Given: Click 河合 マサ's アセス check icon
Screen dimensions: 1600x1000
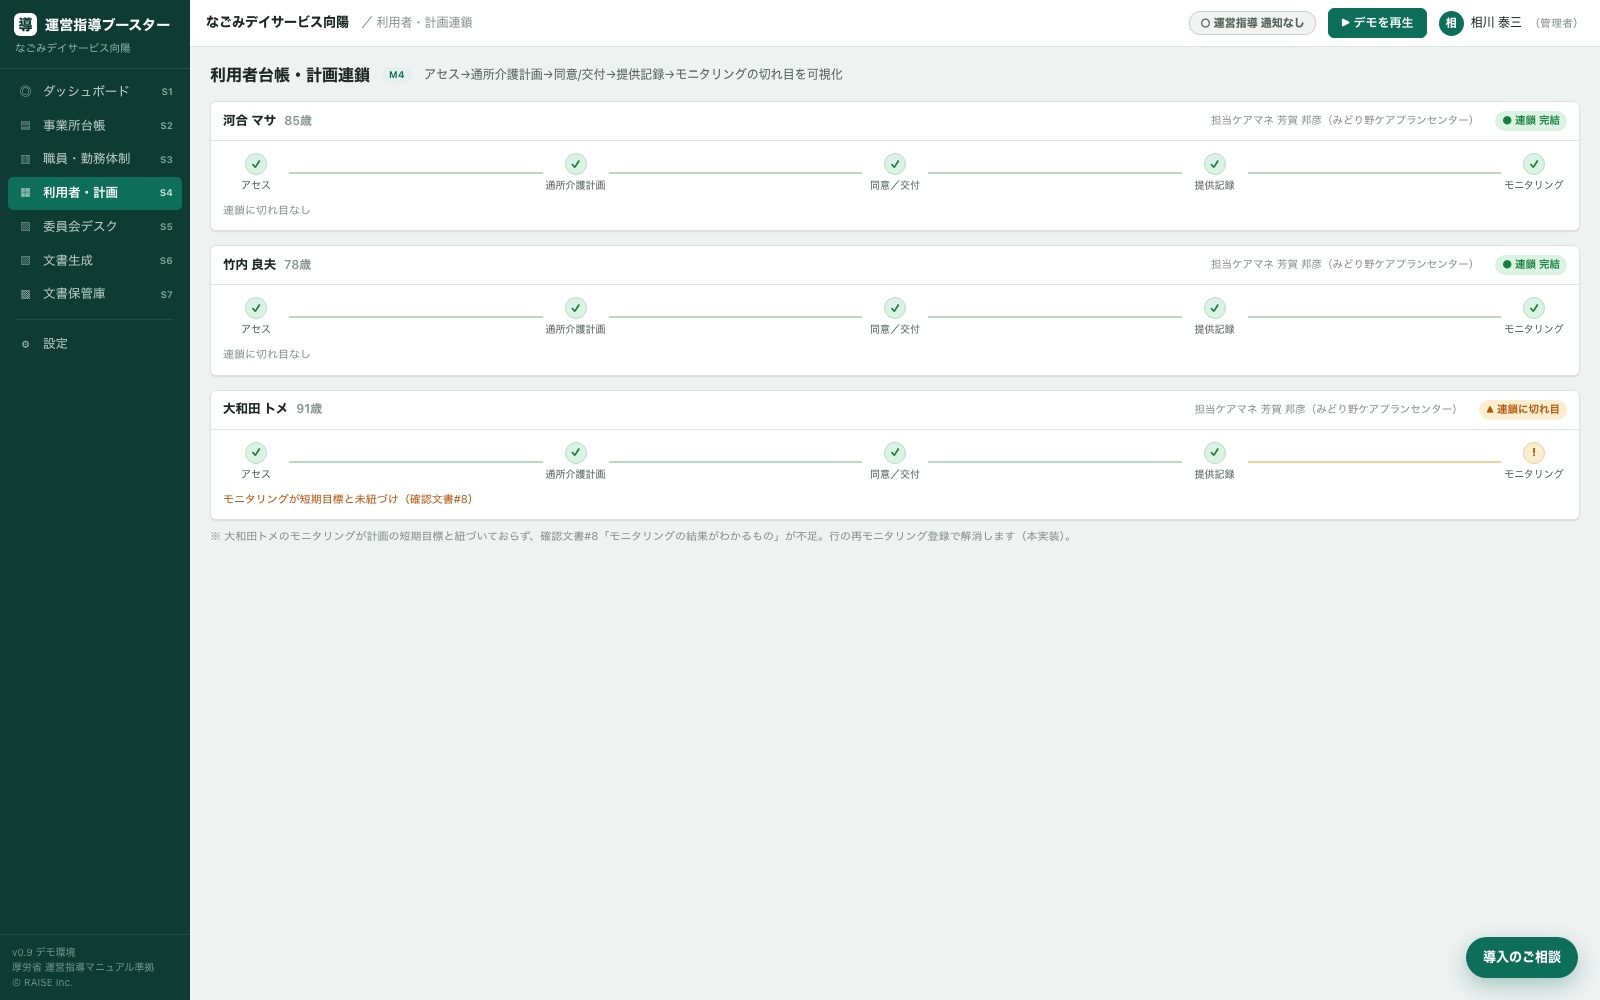Looking at the screenshot, I should pyautogui.click(x=256, y=164).
